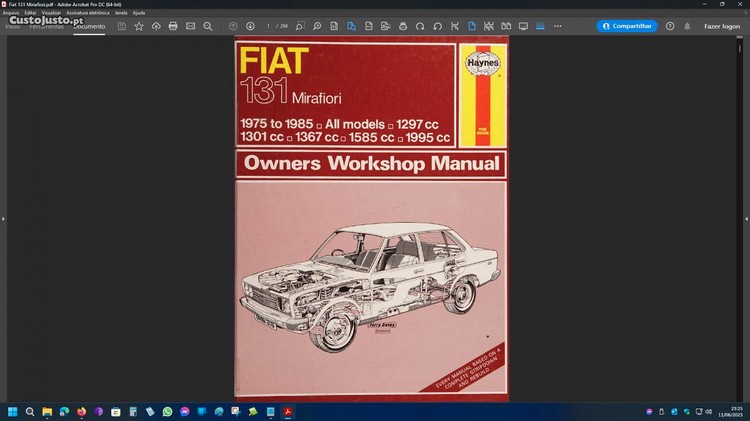
Task: Expand the right tools pane arrow
Action: click(746, 218)
